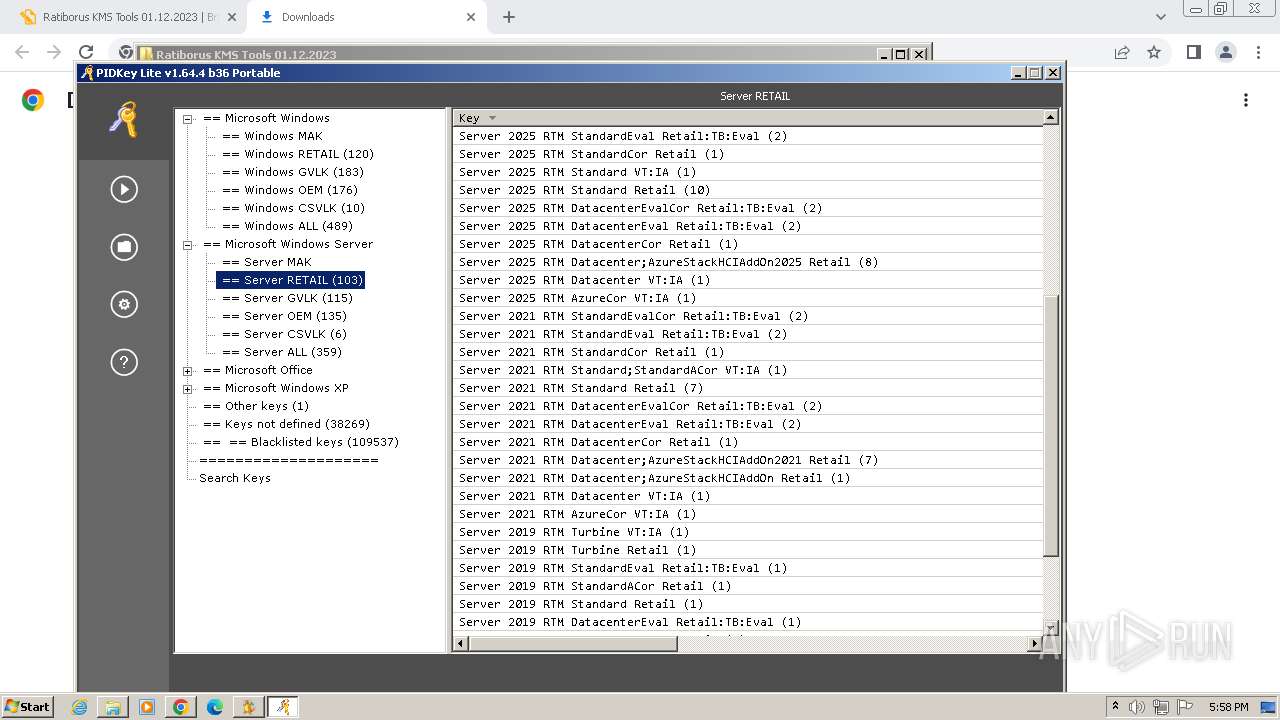Image resolution: width=1280 pixels, height=720 pixels.
Task: Select Microsoft Office root label
Action: pyautogui.click(x=258, y=370)
